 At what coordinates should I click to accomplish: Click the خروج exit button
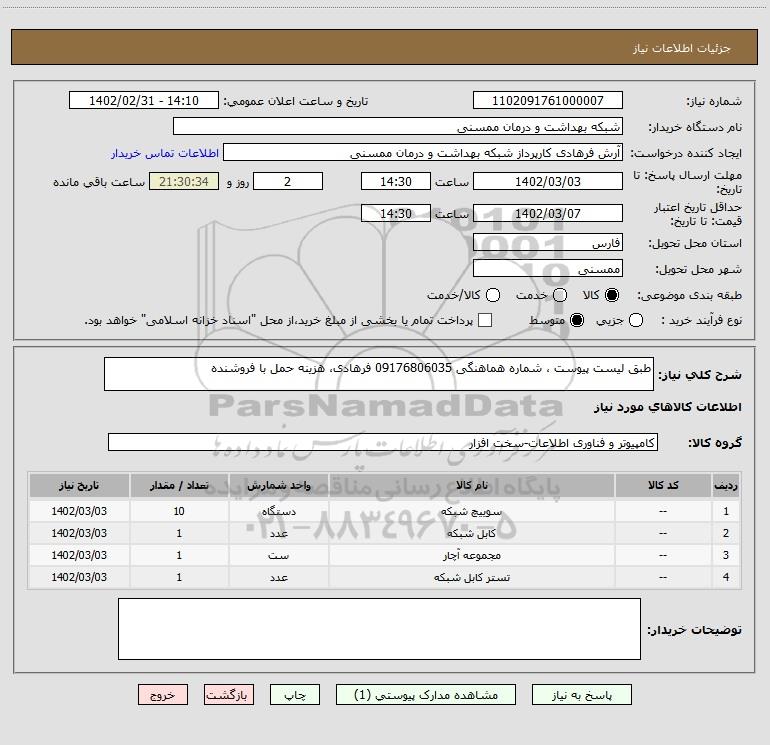(x=163, y=695)
